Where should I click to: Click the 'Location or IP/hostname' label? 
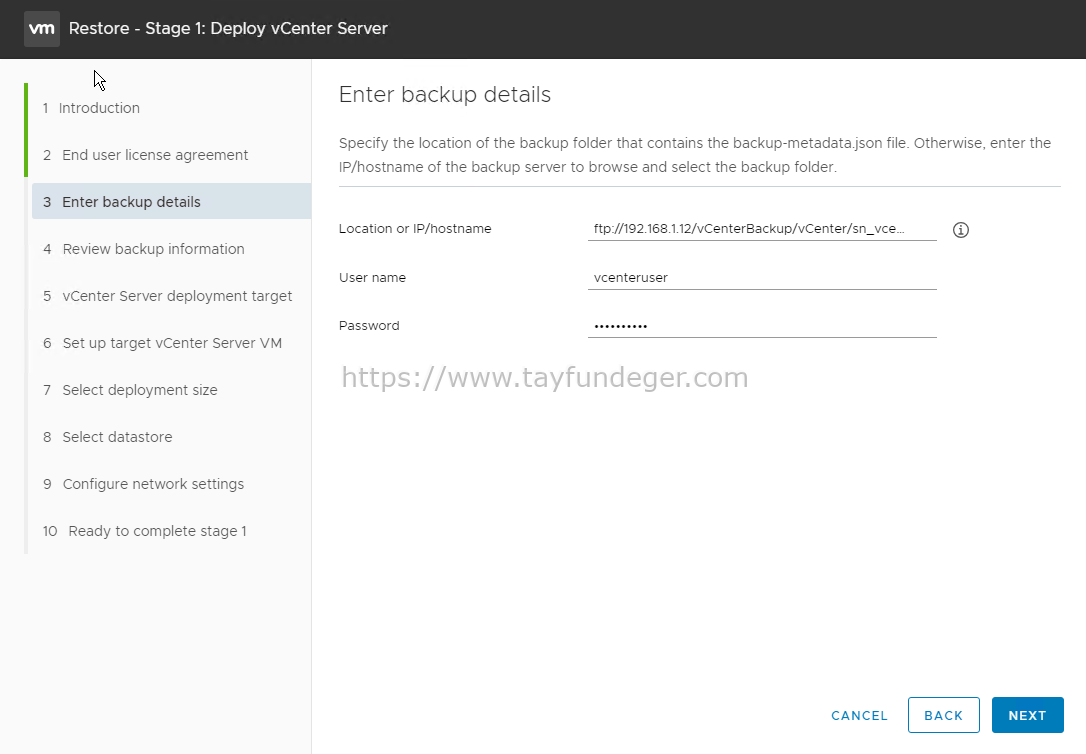[x=415, y=228]
